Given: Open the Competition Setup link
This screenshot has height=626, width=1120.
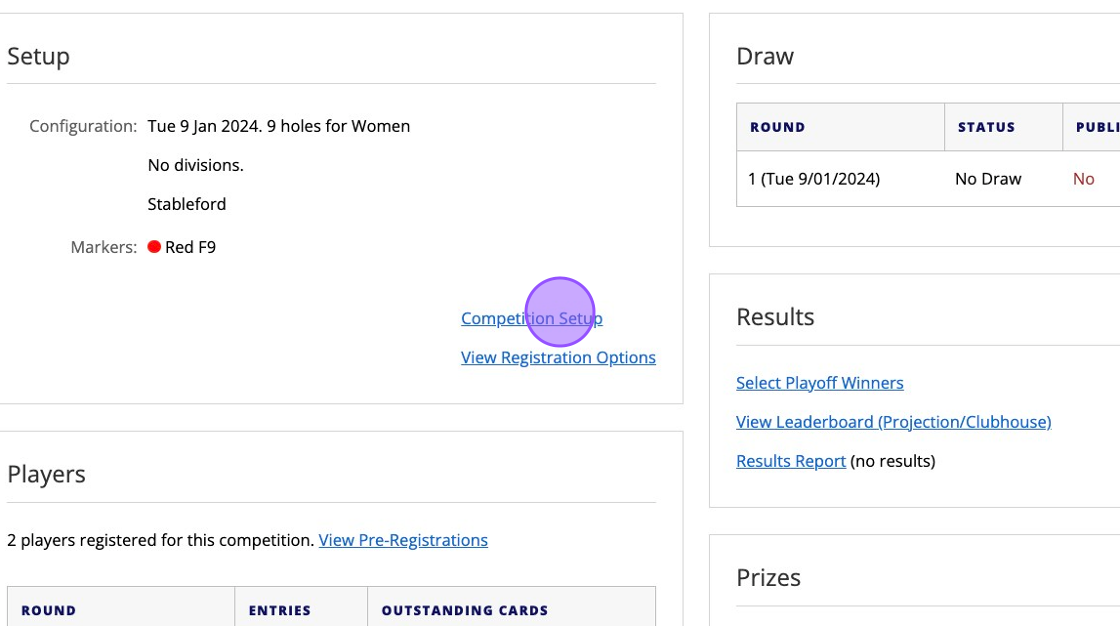Looking at the screenshot, I should (531, 318).
